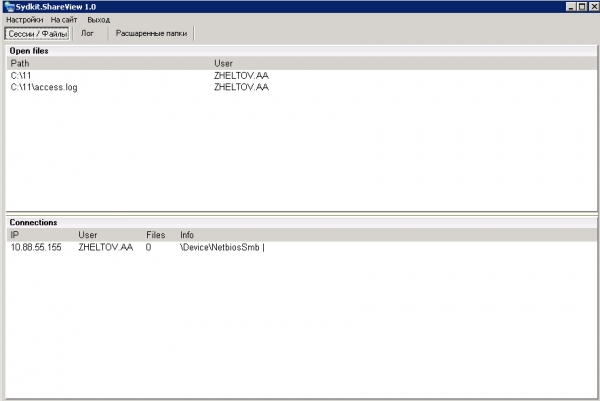Select the 10.88.55.155 connection row
Screen dimensions: 600x401
[x=302, y=248]
